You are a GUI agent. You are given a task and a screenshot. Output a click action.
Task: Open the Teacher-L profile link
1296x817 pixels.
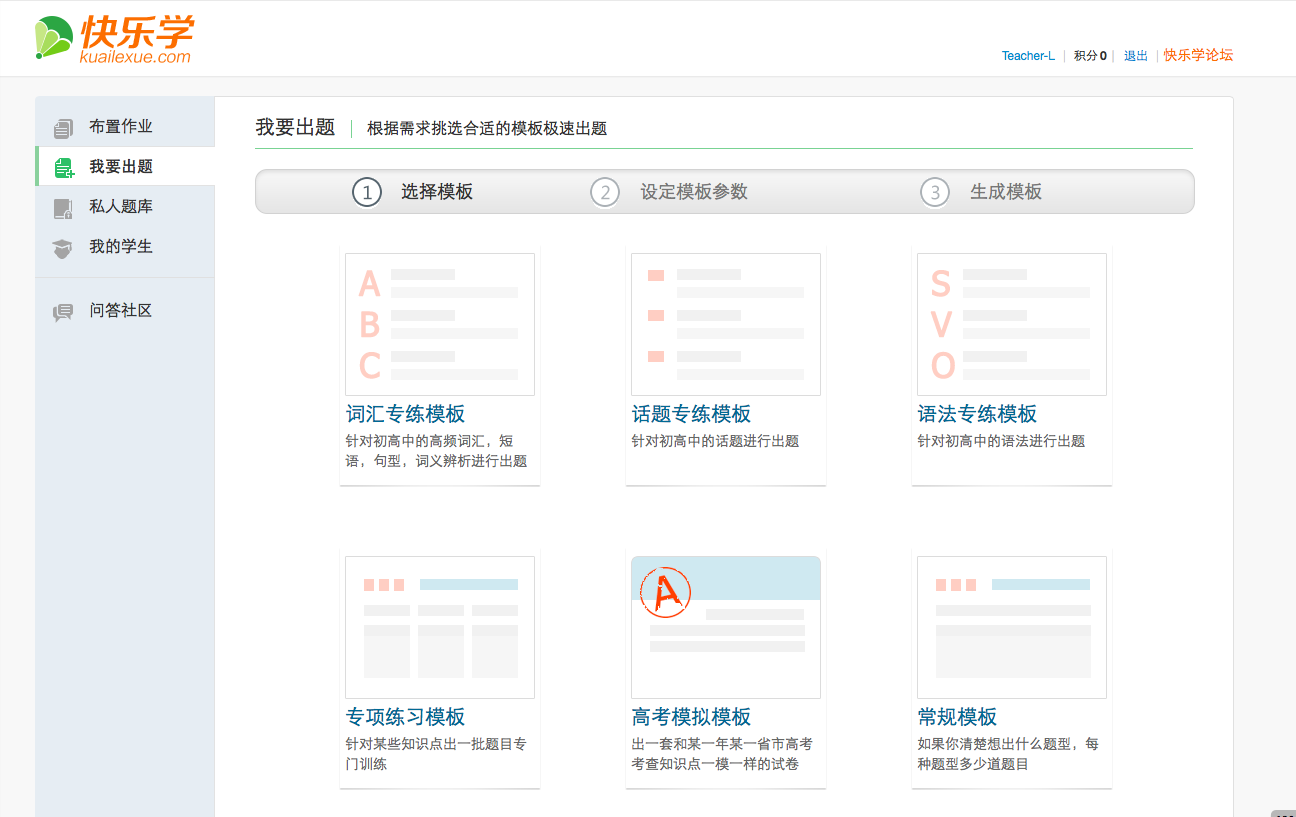click(1028, 56)
